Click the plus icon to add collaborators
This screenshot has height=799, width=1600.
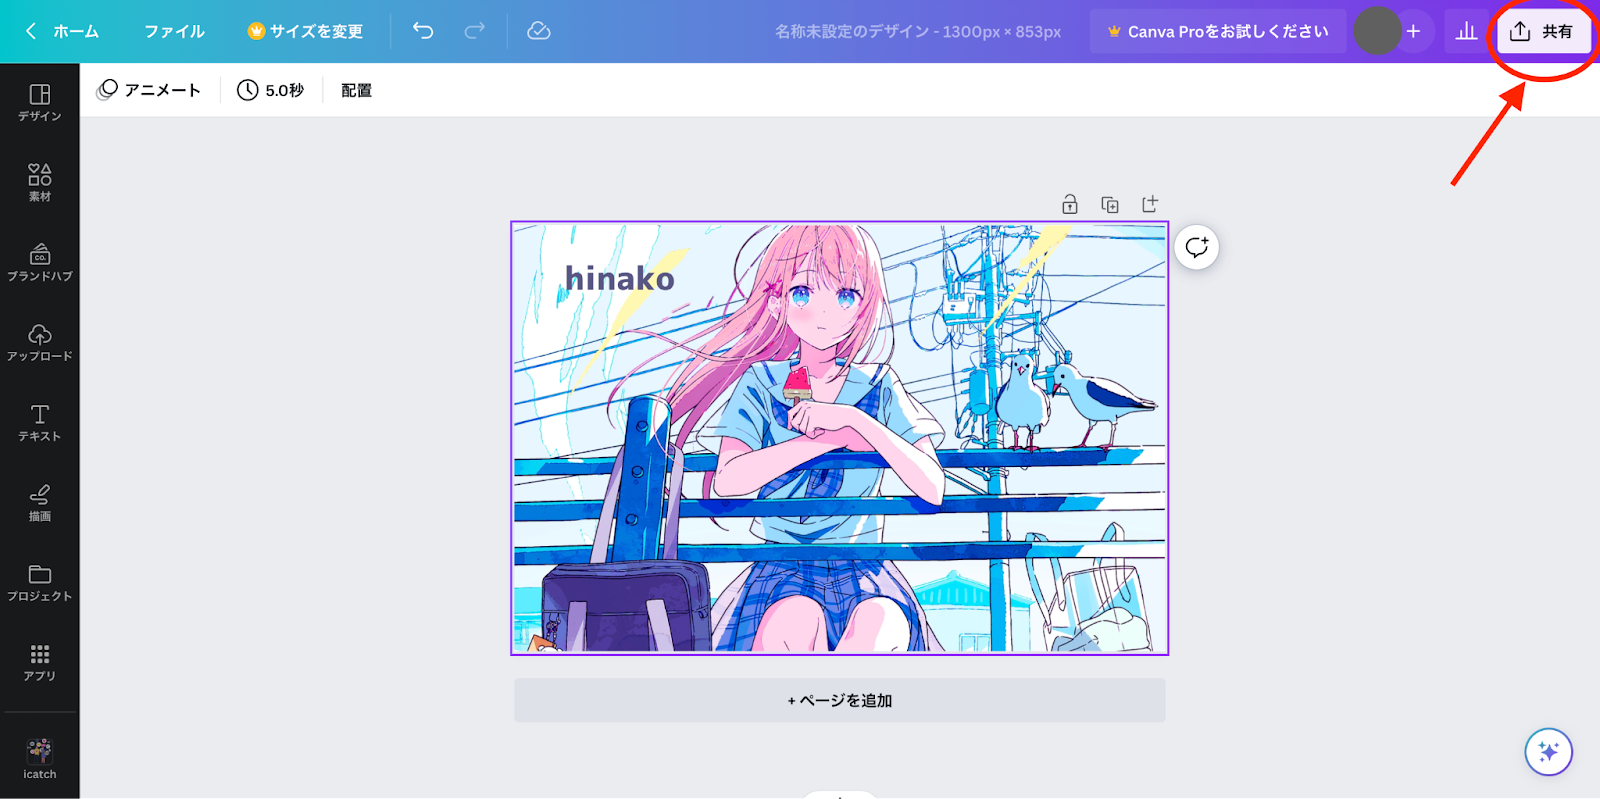(x=1413, y=31)
